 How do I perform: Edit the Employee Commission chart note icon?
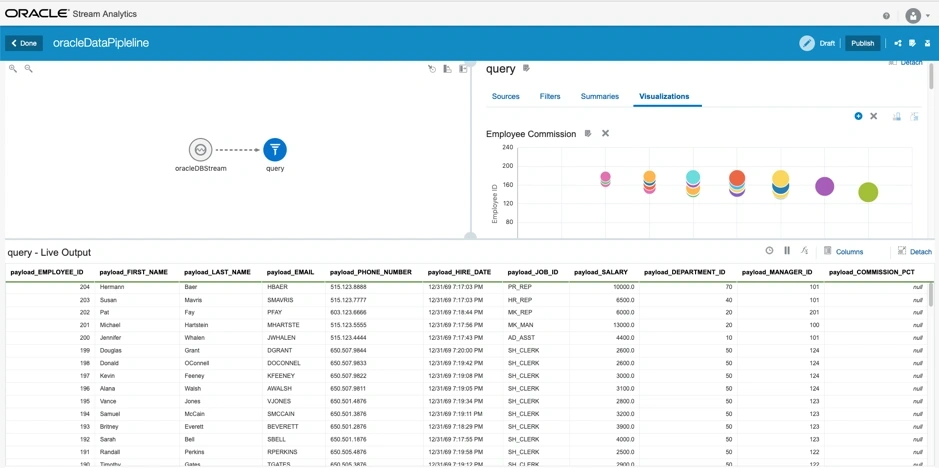pyautogui.click(x=588, y=134)
